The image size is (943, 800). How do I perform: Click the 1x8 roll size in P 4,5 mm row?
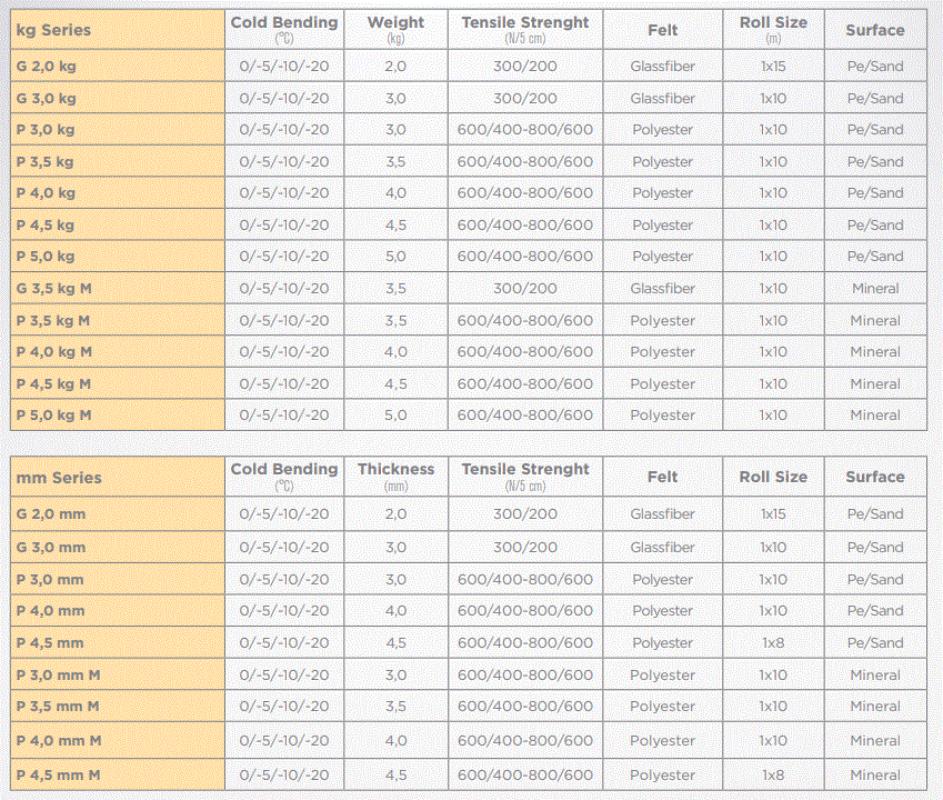(x=773, y=643)
